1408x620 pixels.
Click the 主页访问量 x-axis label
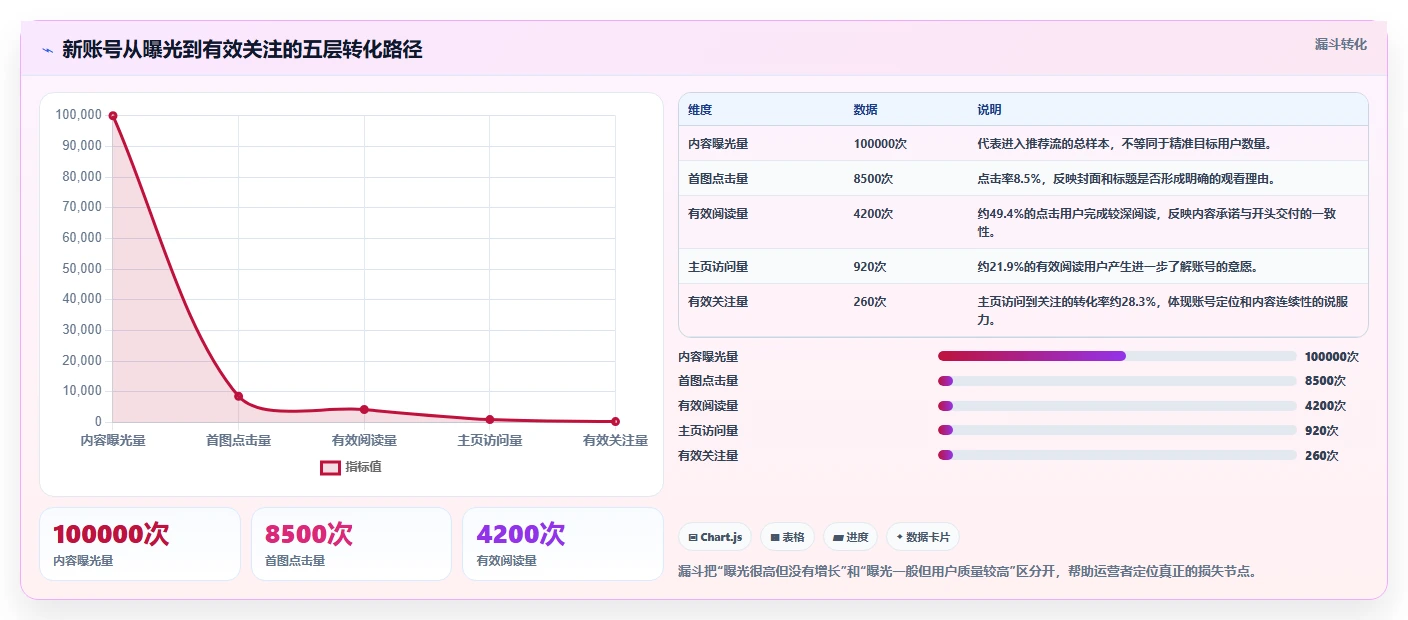489,440
